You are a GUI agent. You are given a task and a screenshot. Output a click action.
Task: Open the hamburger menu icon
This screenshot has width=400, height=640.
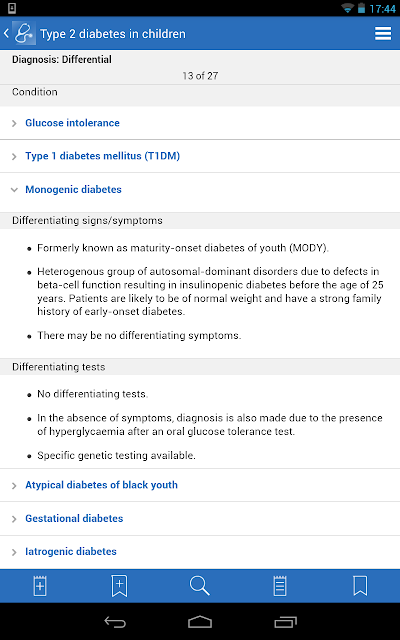383,33
